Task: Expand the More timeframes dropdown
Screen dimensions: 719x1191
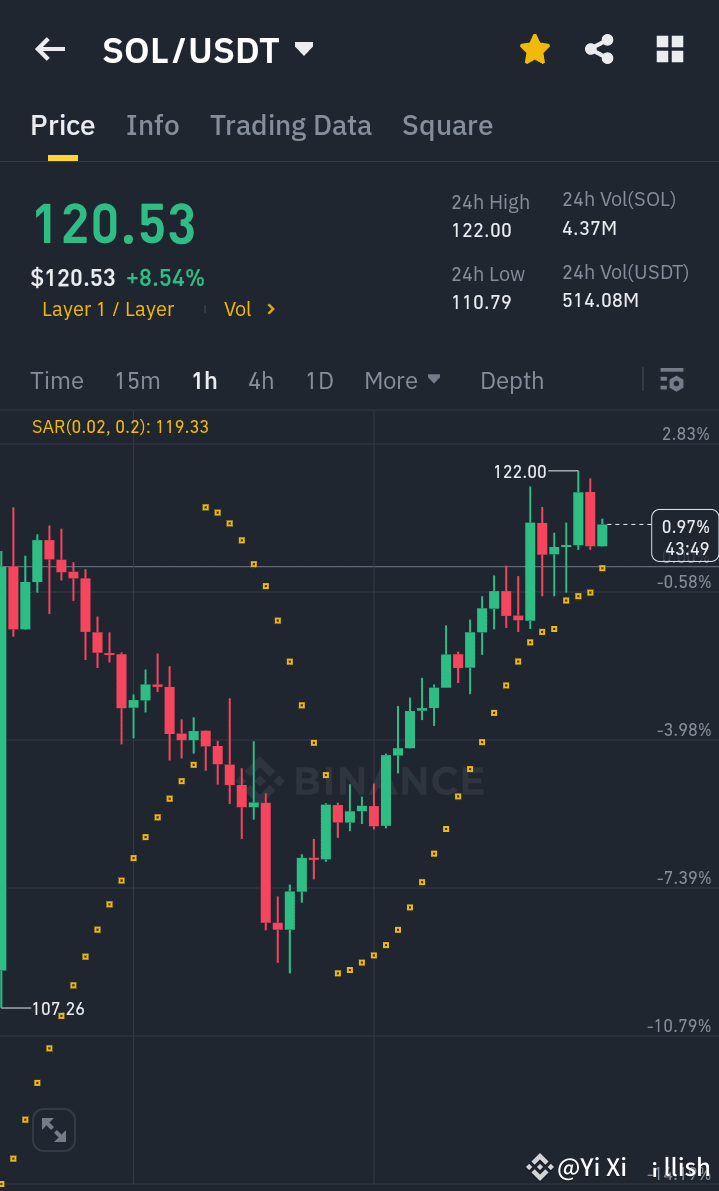Action: pos(403,380)
